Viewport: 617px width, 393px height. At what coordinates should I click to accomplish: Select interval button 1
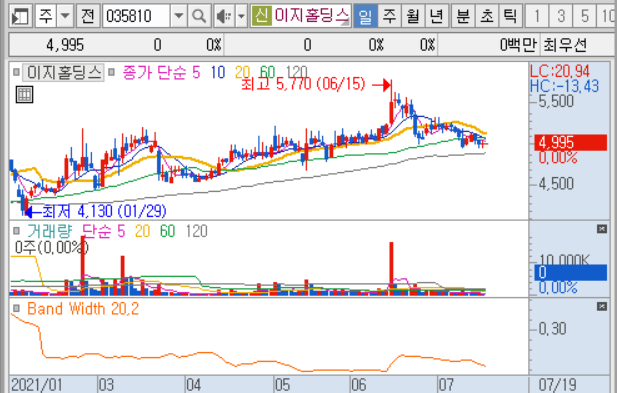click(537, 16)
